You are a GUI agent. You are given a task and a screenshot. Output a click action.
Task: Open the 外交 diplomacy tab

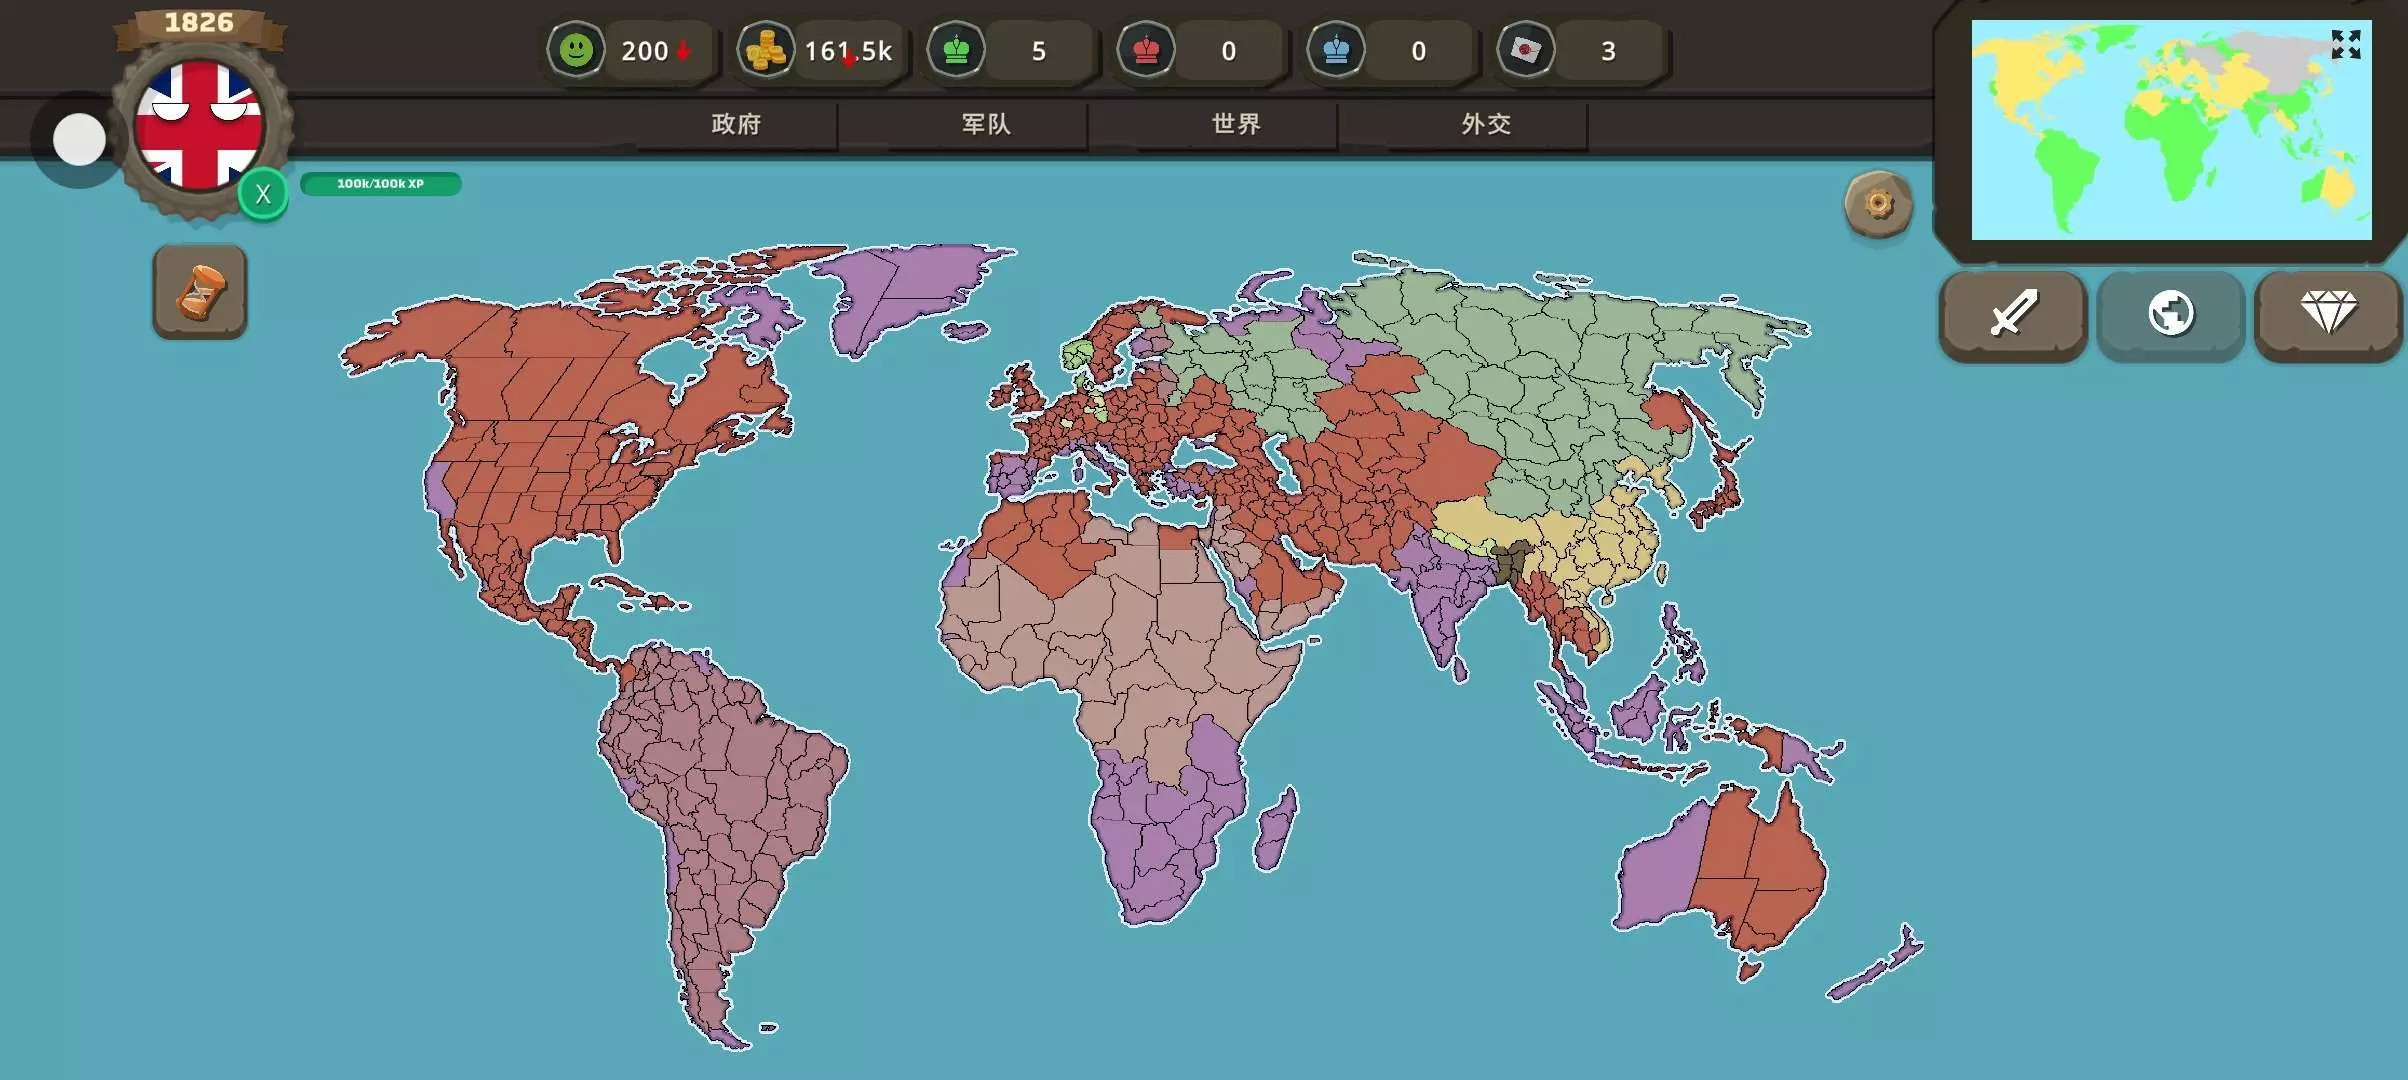[x=1486, y=124]
